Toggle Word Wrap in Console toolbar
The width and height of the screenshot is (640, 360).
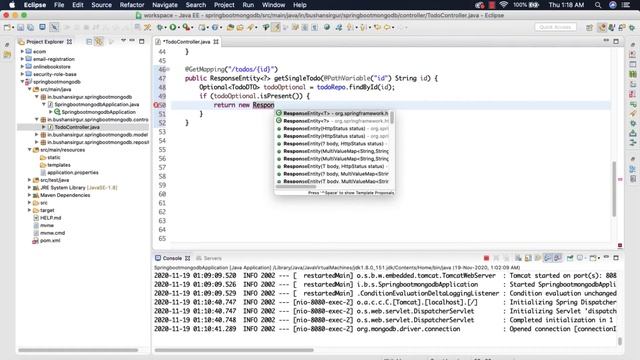point(538,258)
